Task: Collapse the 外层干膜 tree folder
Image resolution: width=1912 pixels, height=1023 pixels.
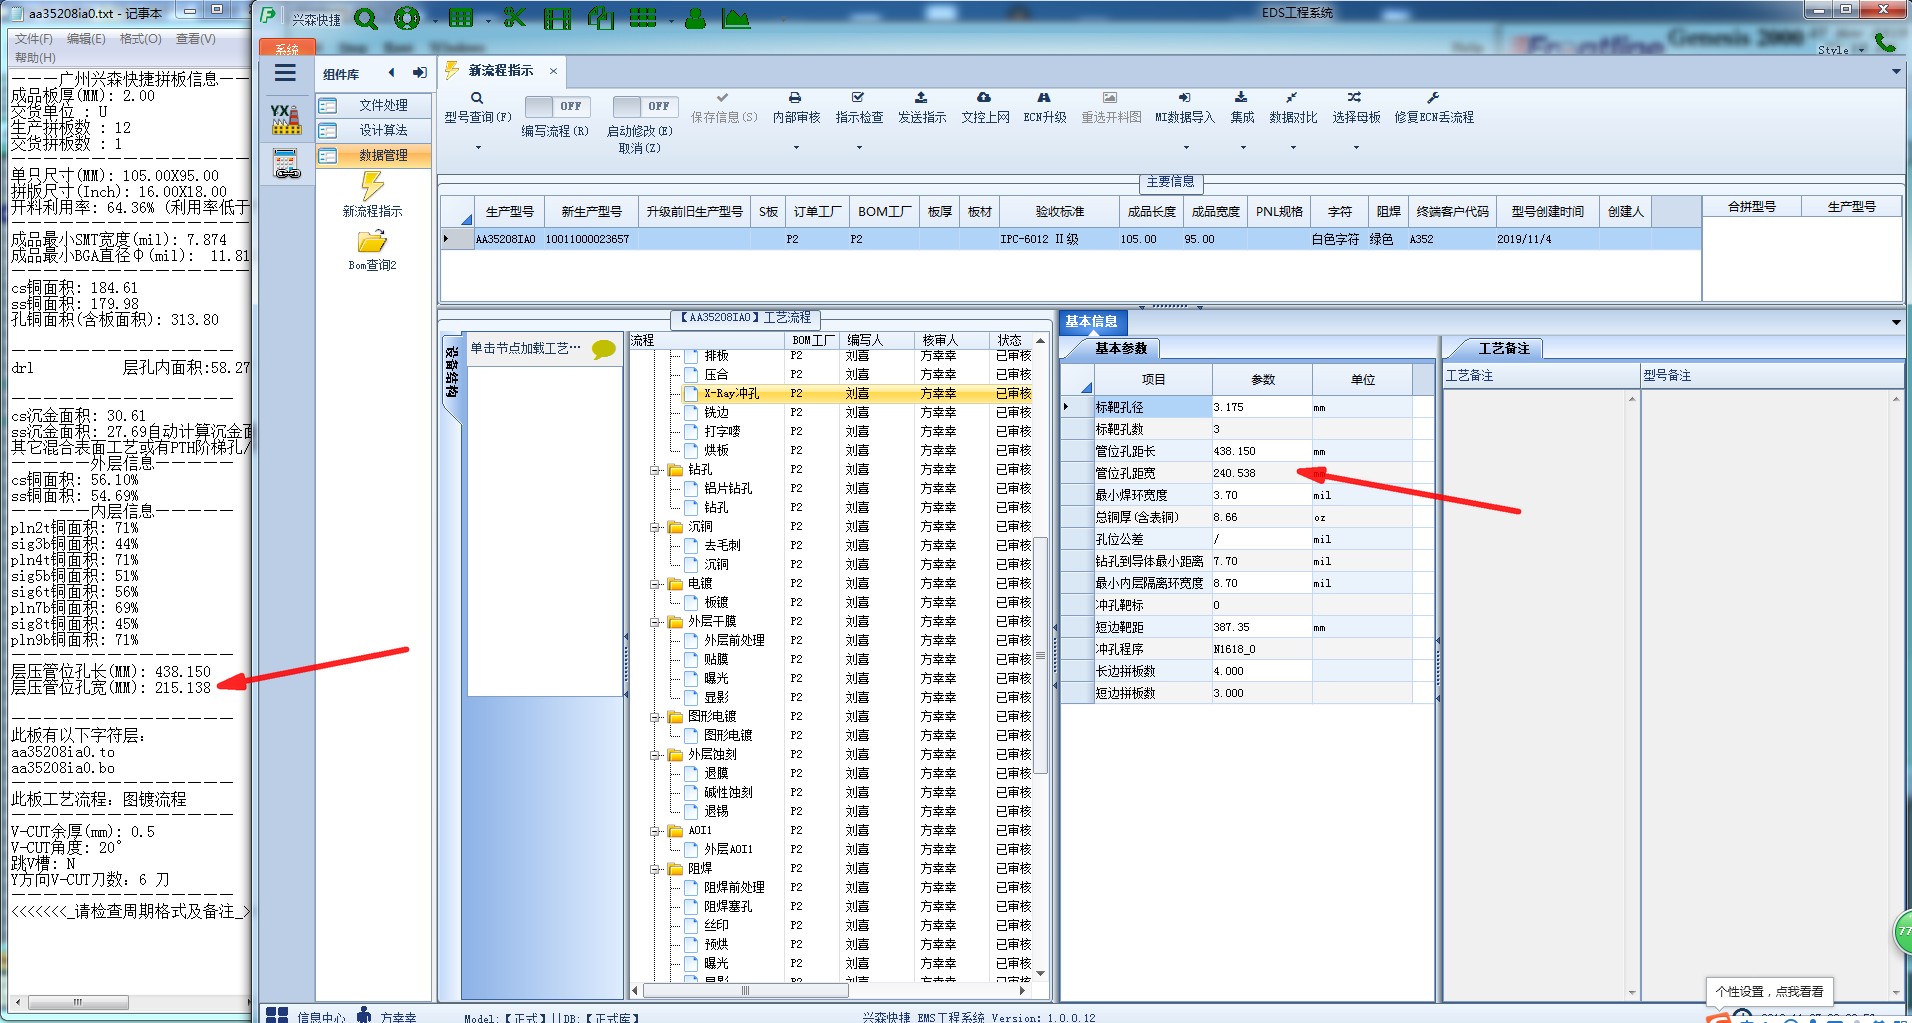Action: click(655, 622)
